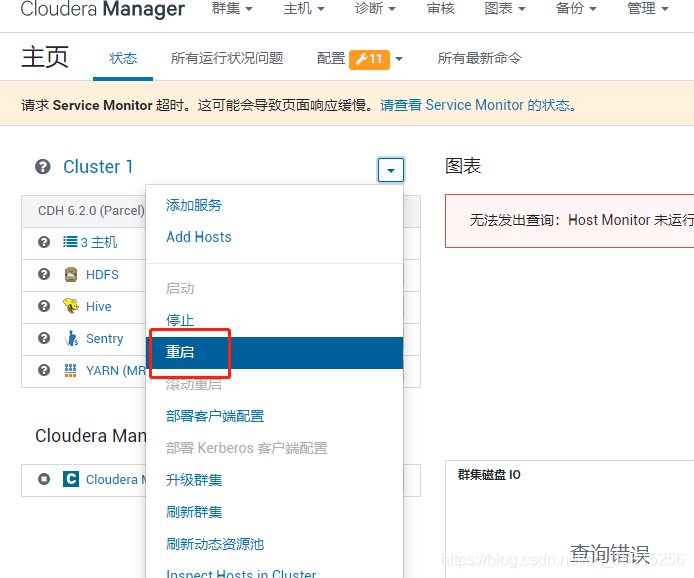Open the Cloudera Management Service link
This screenshot has width=694, height=578.
click(116, 479)
